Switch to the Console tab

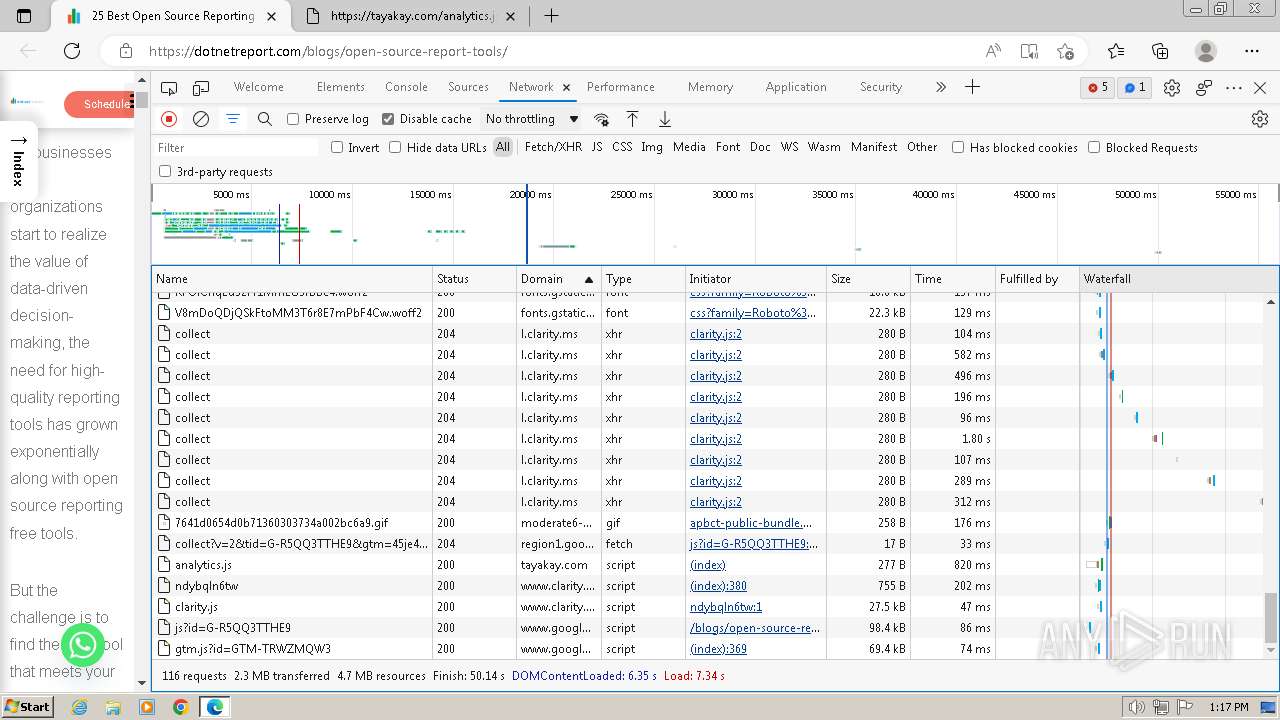(406, 88)
